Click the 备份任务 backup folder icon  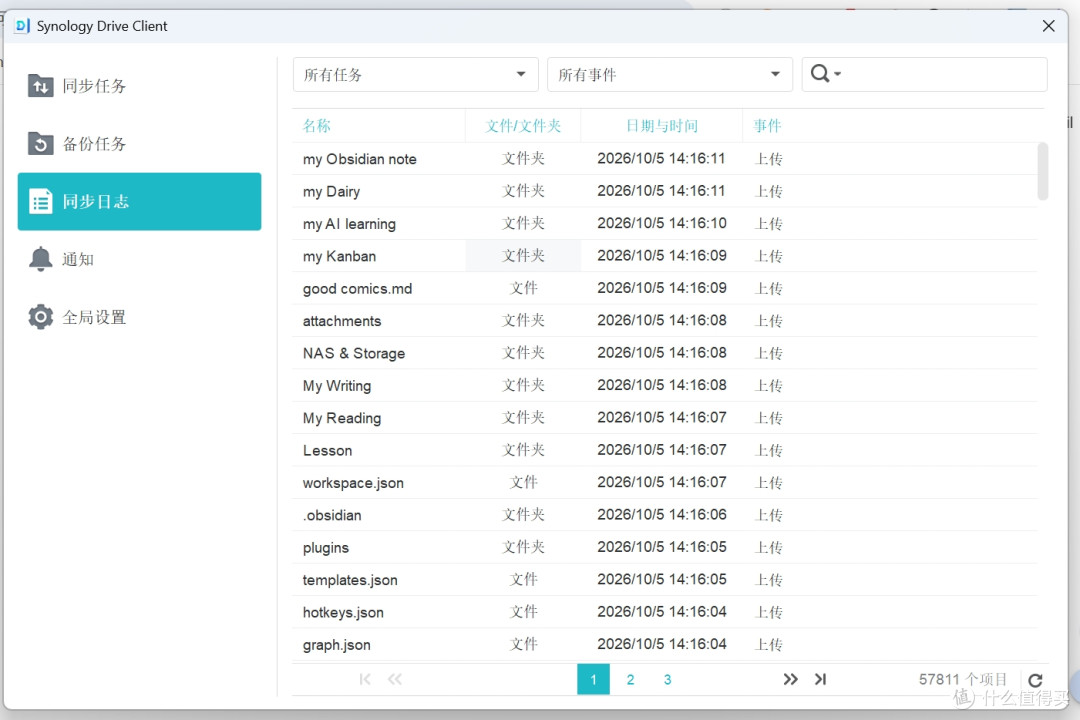click(41, 143)
